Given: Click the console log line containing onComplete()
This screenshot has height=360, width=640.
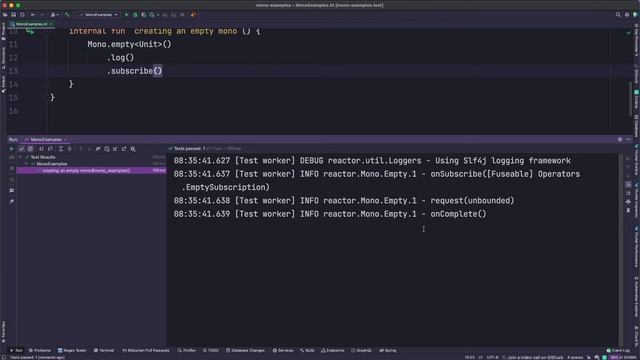Looking at the screenshot, I should pyautogui.click(x=330, y=214).
